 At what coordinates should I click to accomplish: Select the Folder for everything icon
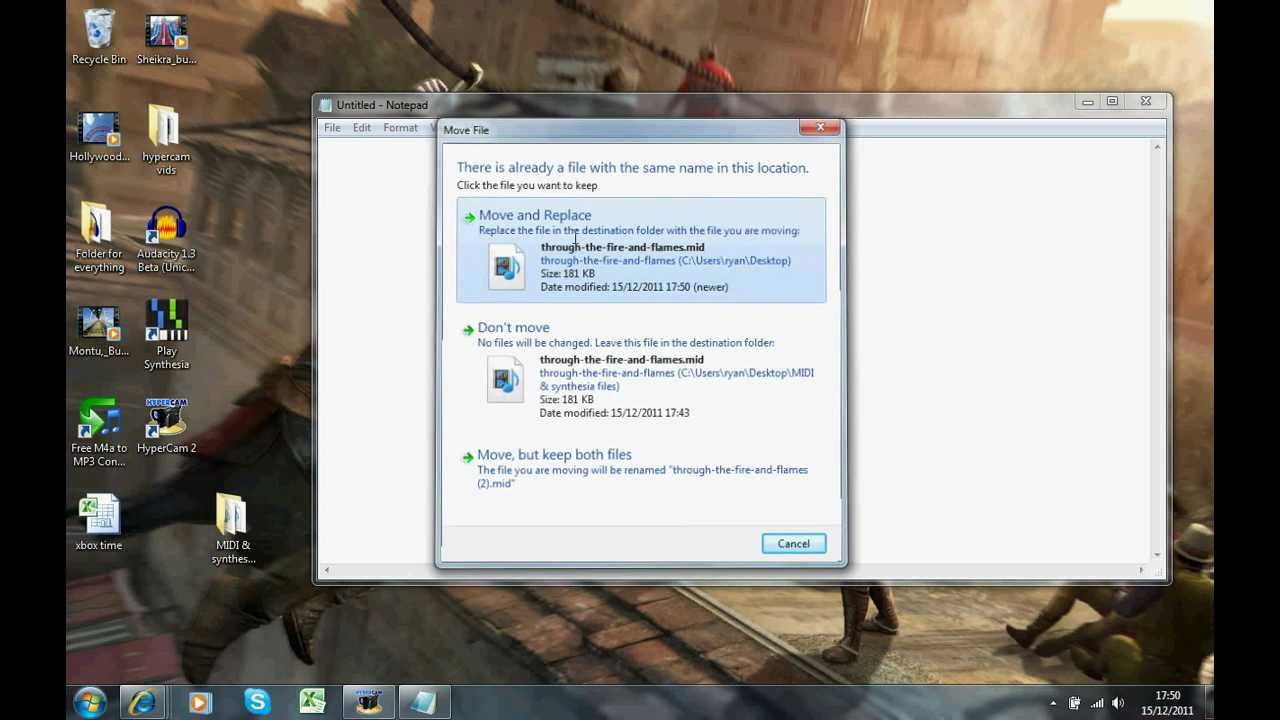click(x=99, y=238)
